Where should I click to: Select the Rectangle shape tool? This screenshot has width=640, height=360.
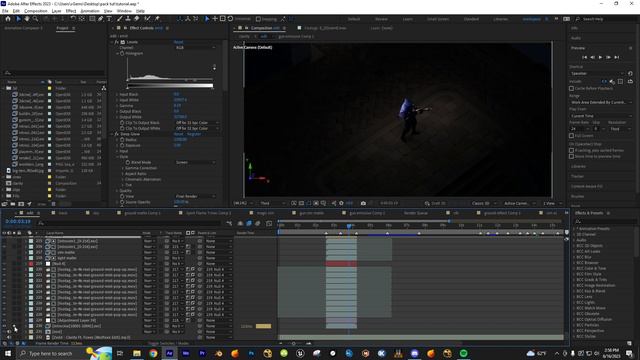pos(92,19)
